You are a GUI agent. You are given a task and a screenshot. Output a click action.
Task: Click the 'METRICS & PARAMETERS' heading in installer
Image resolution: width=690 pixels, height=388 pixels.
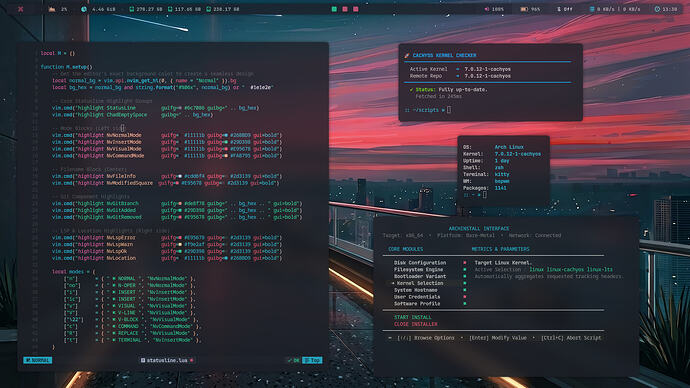point(500,249)
